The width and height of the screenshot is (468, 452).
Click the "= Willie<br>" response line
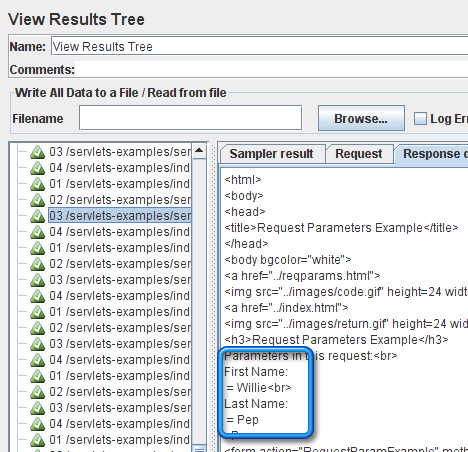tap(259, 388)
